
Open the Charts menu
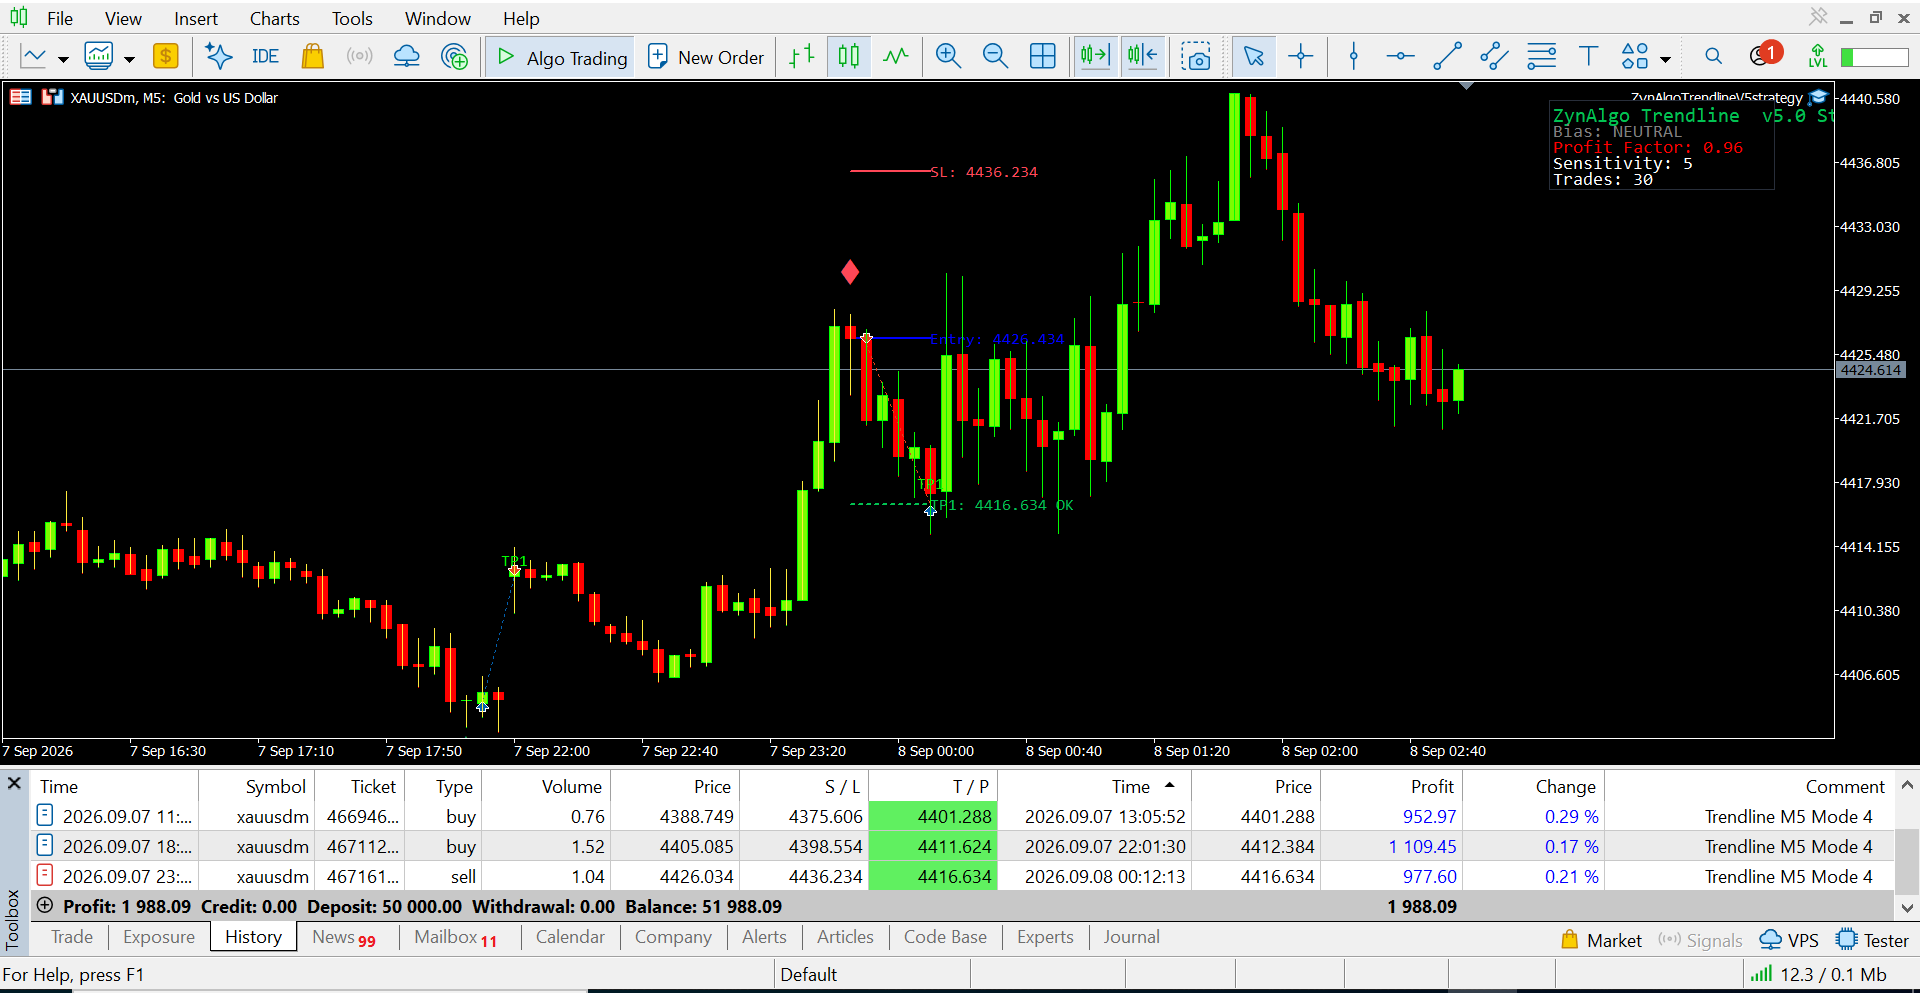tap(274, 18)
